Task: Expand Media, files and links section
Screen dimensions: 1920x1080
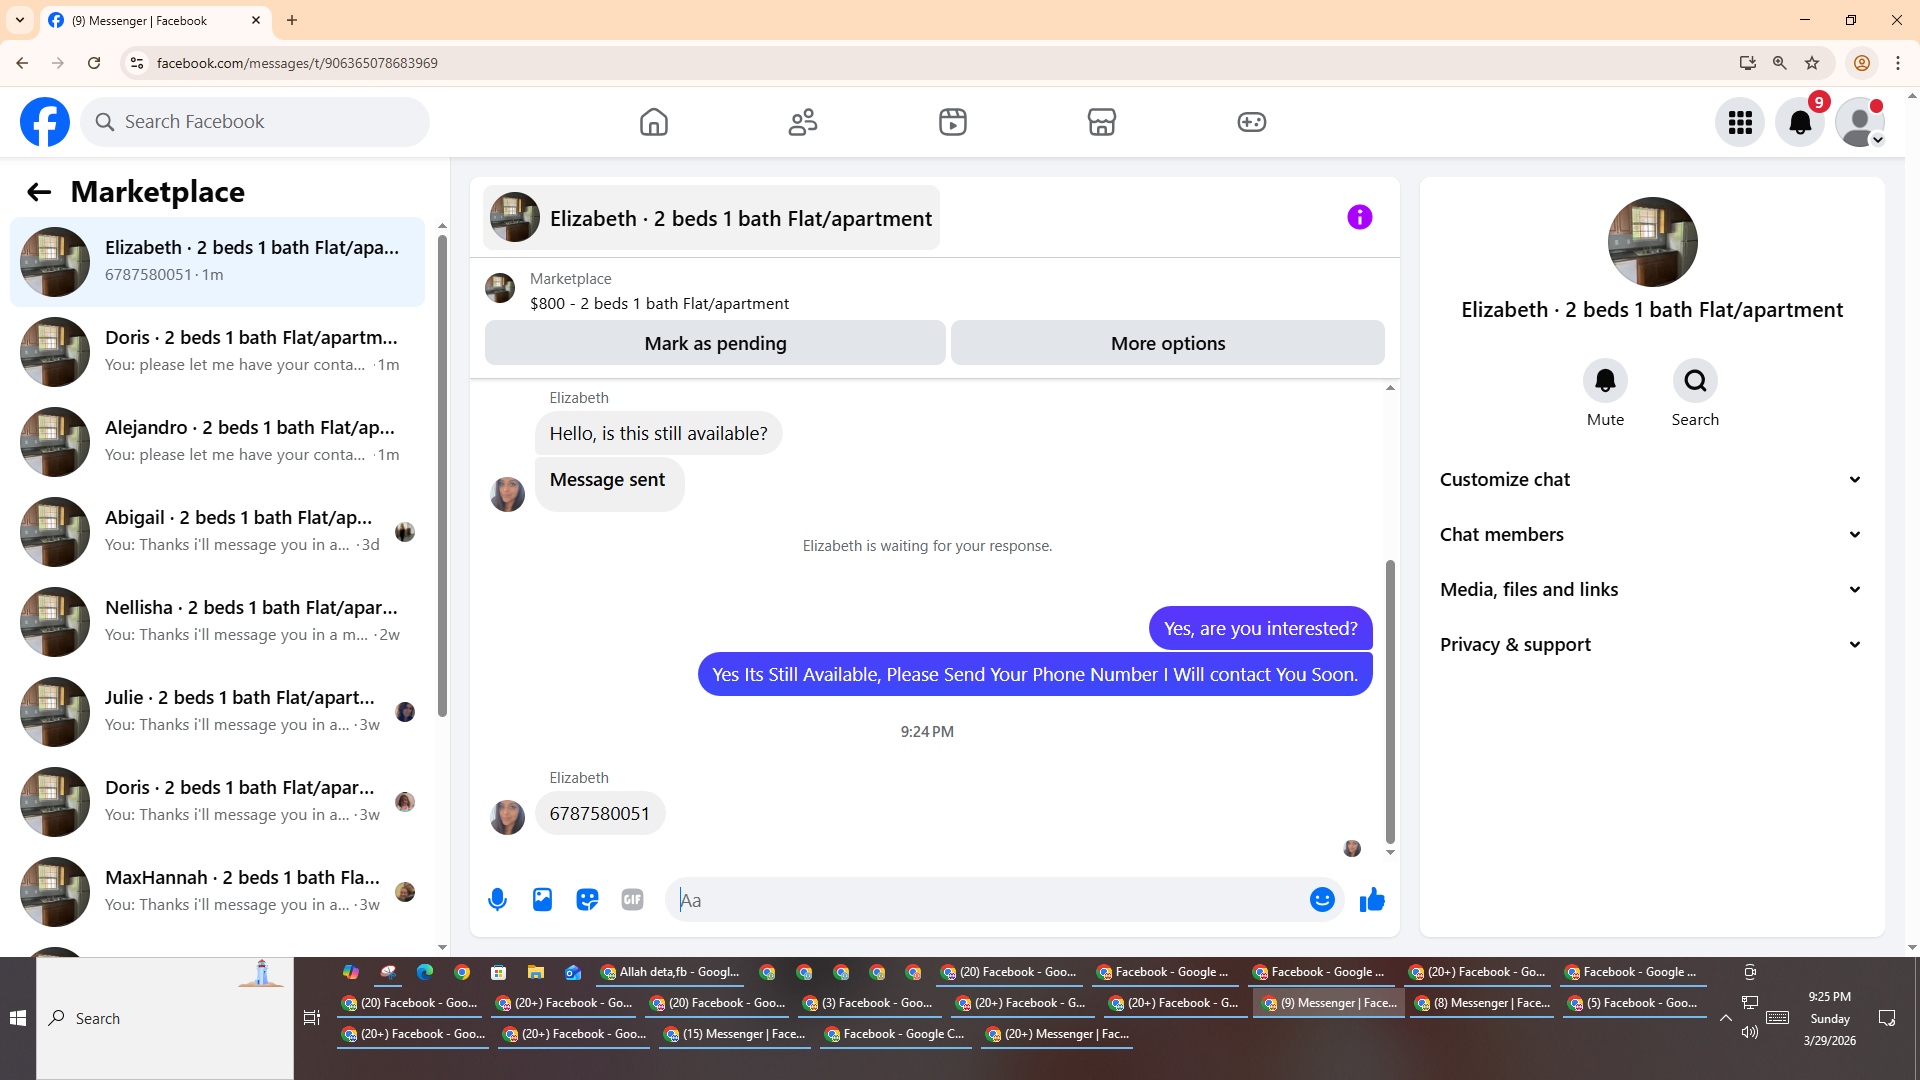Action: point(1652,590)
